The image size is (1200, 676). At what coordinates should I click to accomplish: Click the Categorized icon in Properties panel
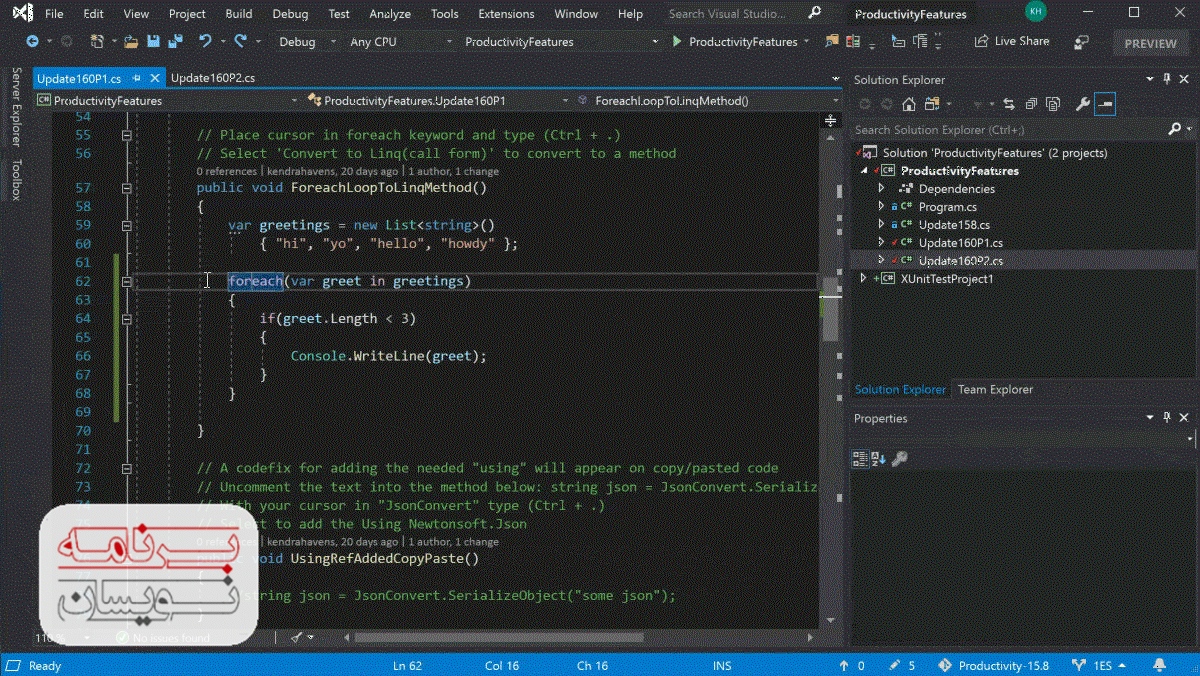tap(860, 459)
